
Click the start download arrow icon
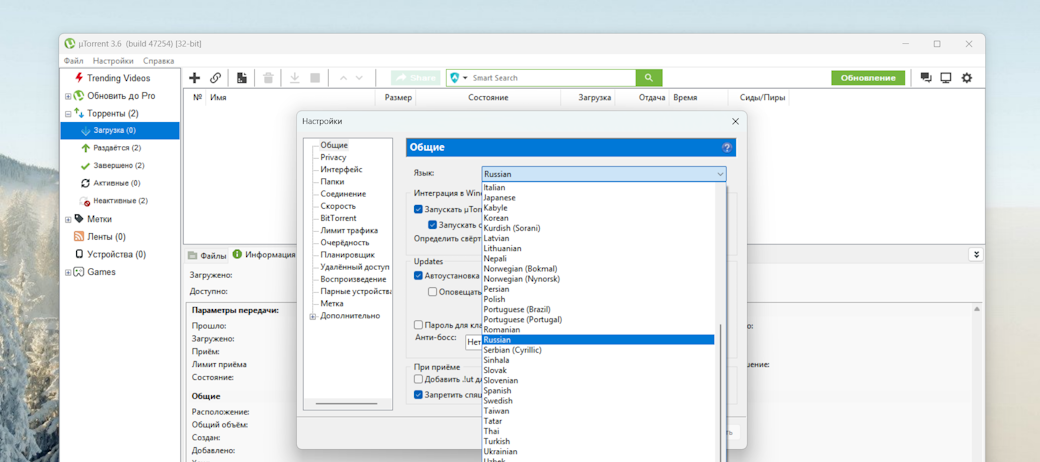pyautogui.click(x=294, y=78)
